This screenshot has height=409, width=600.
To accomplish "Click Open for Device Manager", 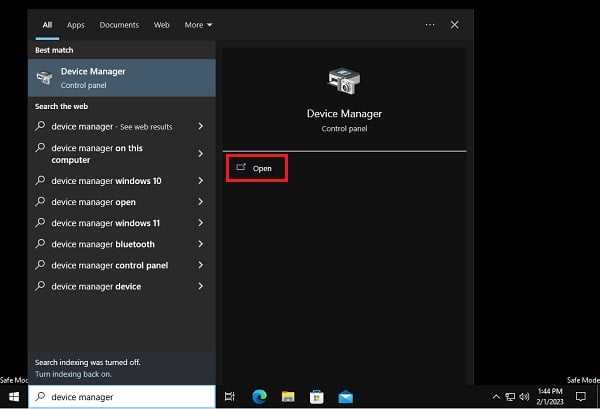I will coord(257,168).
